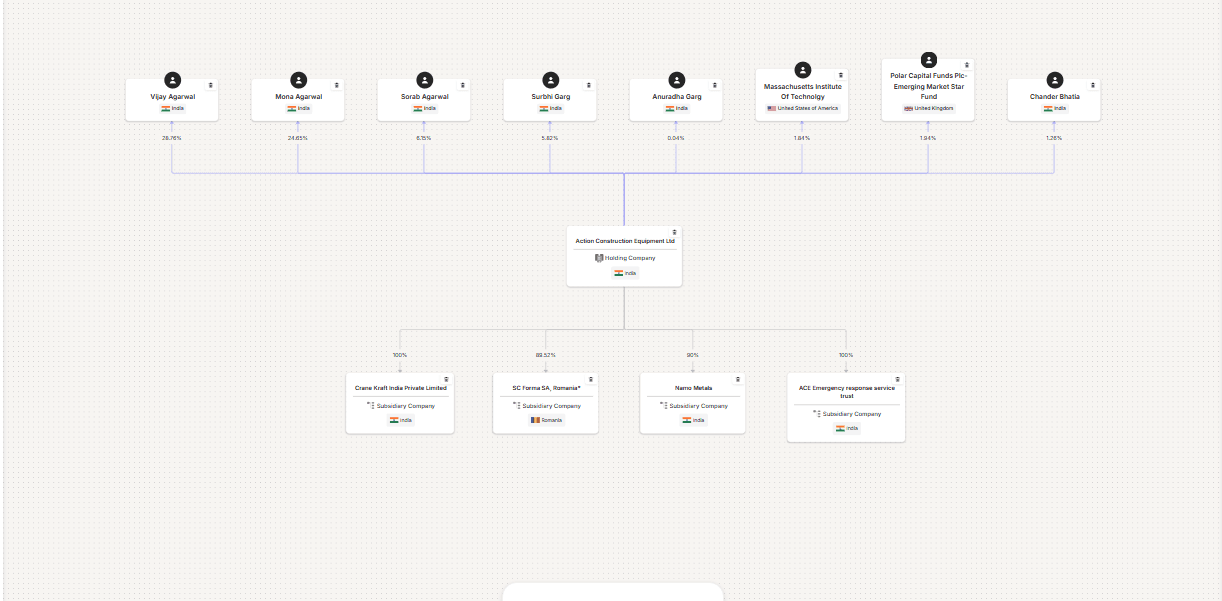Click the Subsidiary Company hierarchy icon on Namo Metals
The height and width of the screenshot is (601, 1222).
tap(662, 406)
